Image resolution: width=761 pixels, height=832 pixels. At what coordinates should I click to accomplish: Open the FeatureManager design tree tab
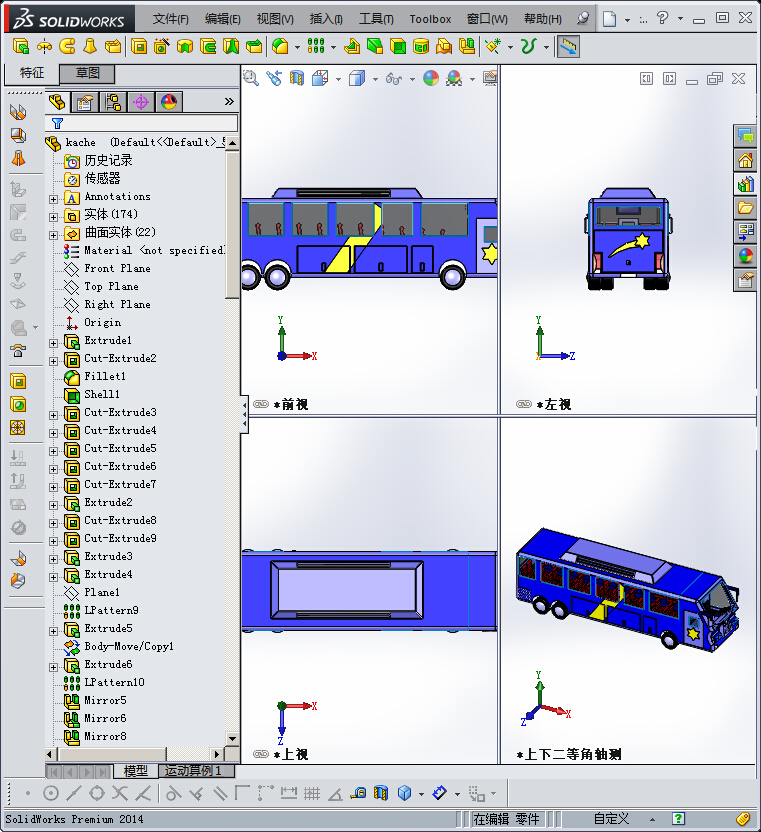tap(57, 102)
